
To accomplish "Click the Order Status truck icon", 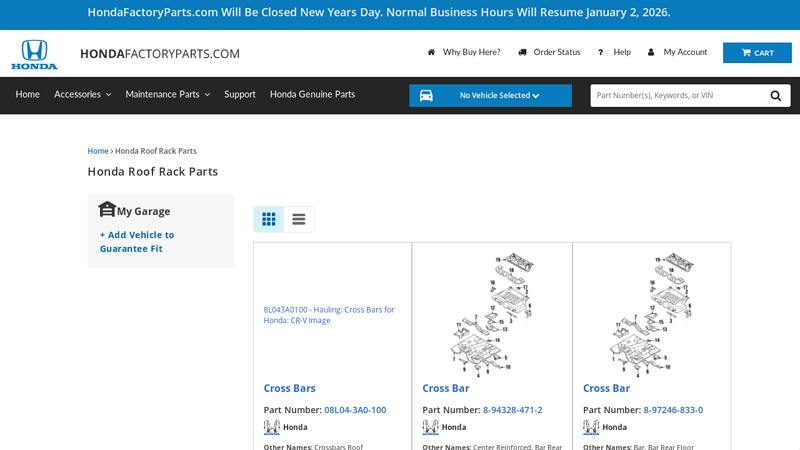I will (x=523, y=52).
